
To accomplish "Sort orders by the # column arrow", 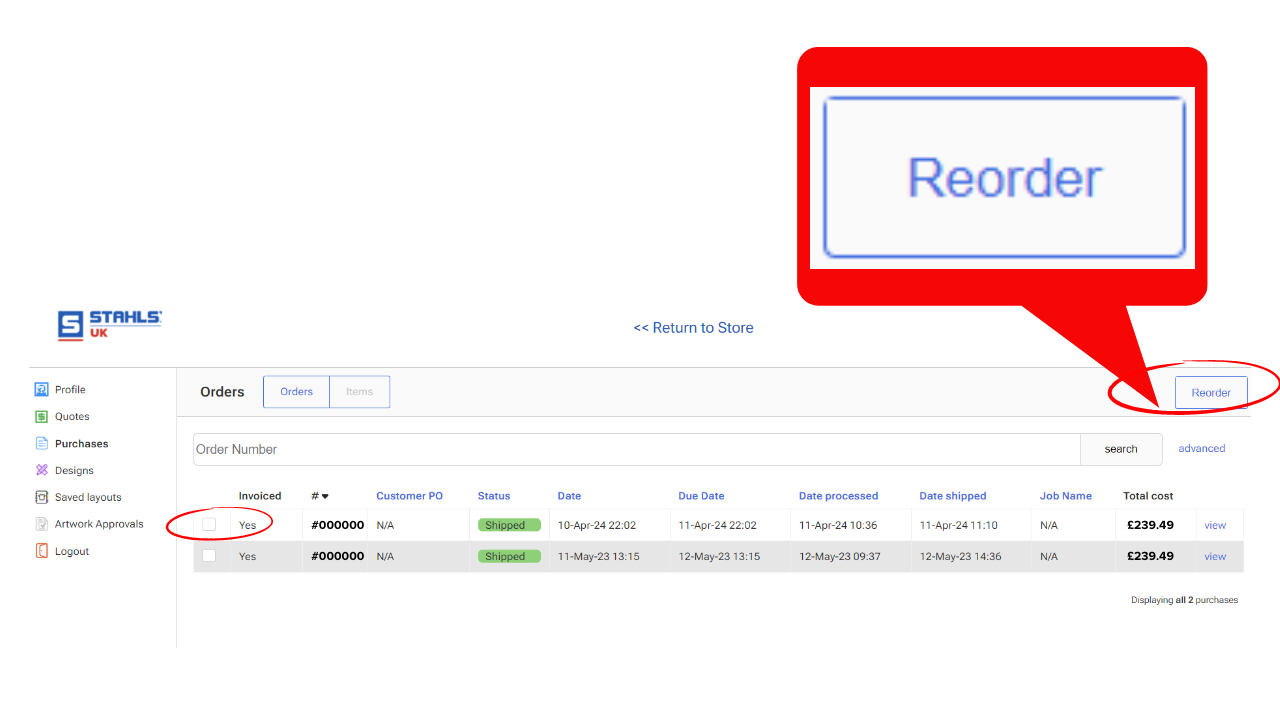I will (x=325, y=496).
